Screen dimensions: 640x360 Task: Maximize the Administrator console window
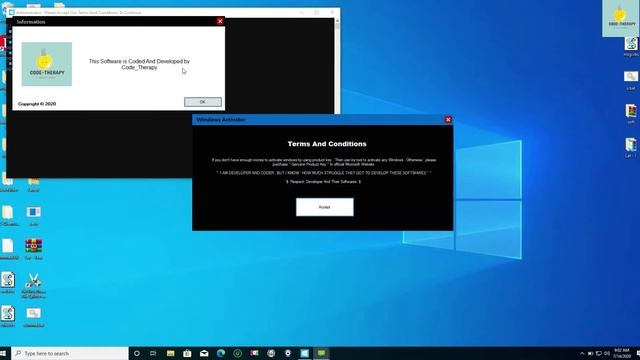click(x=317, y=13)
